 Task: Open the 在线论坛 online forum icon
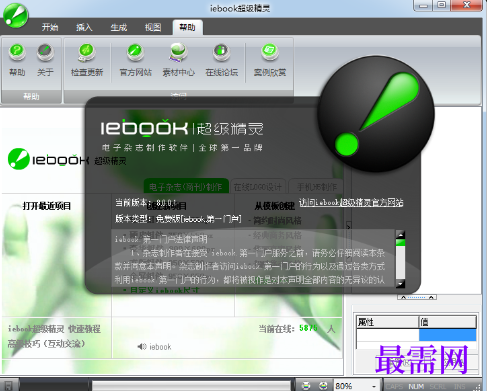pyautogui.click(x=221, y=59)
